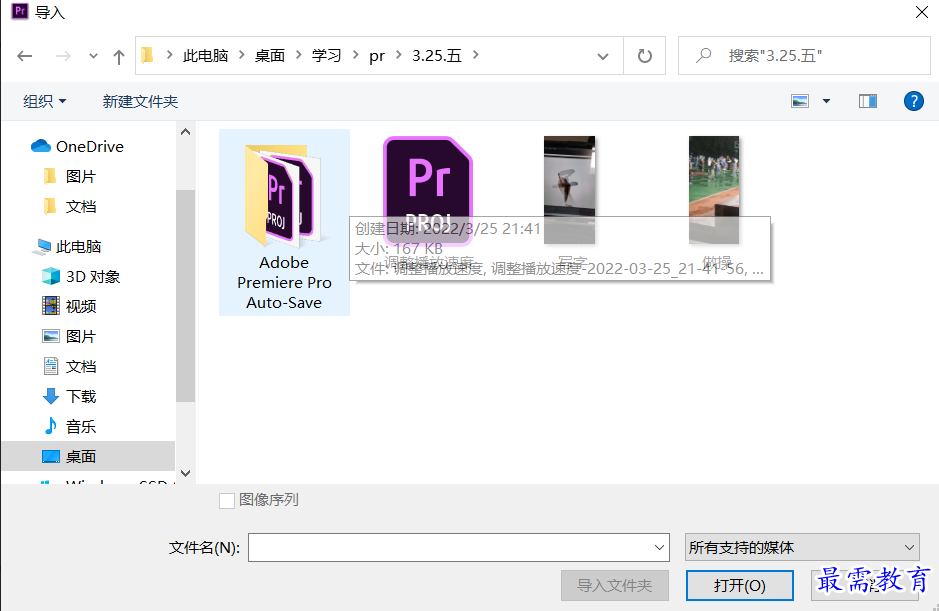Toggle the preview pane
The width and height of the screenshot is (939, 611).
tap(868, 101)
